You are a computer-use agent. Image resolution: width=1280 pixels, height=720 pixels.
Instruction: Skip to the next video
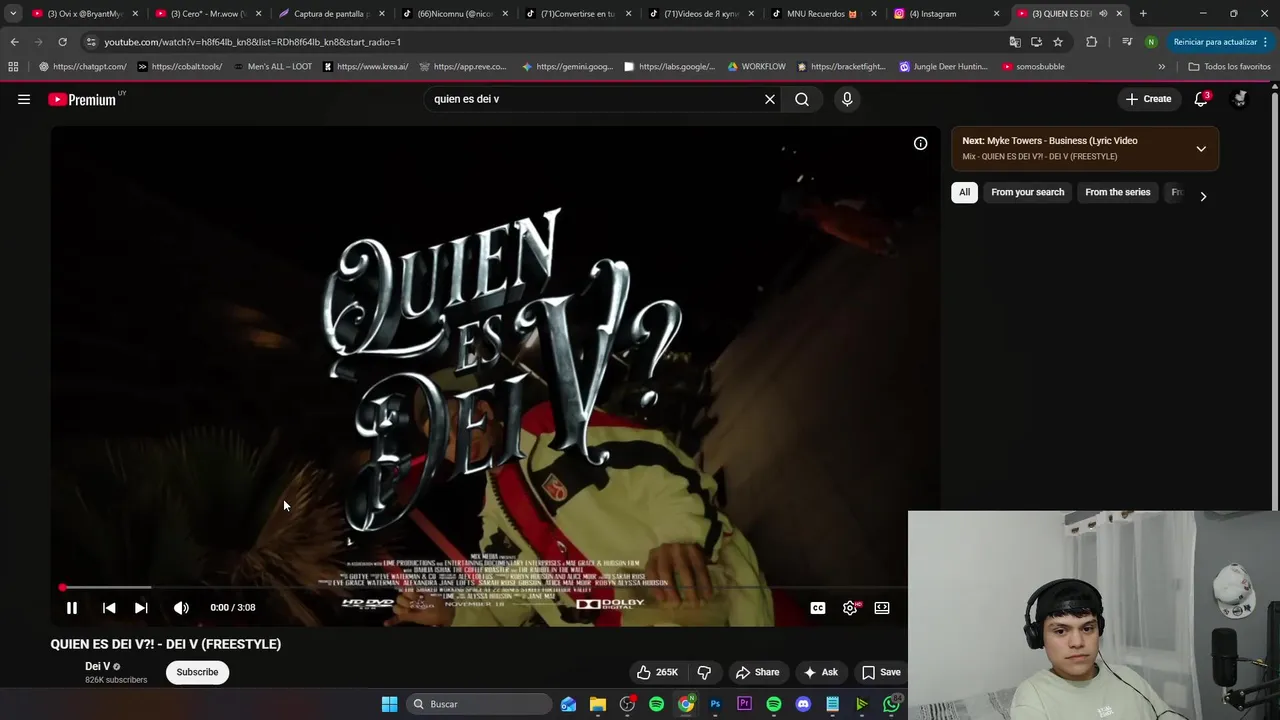coord(141,607)
